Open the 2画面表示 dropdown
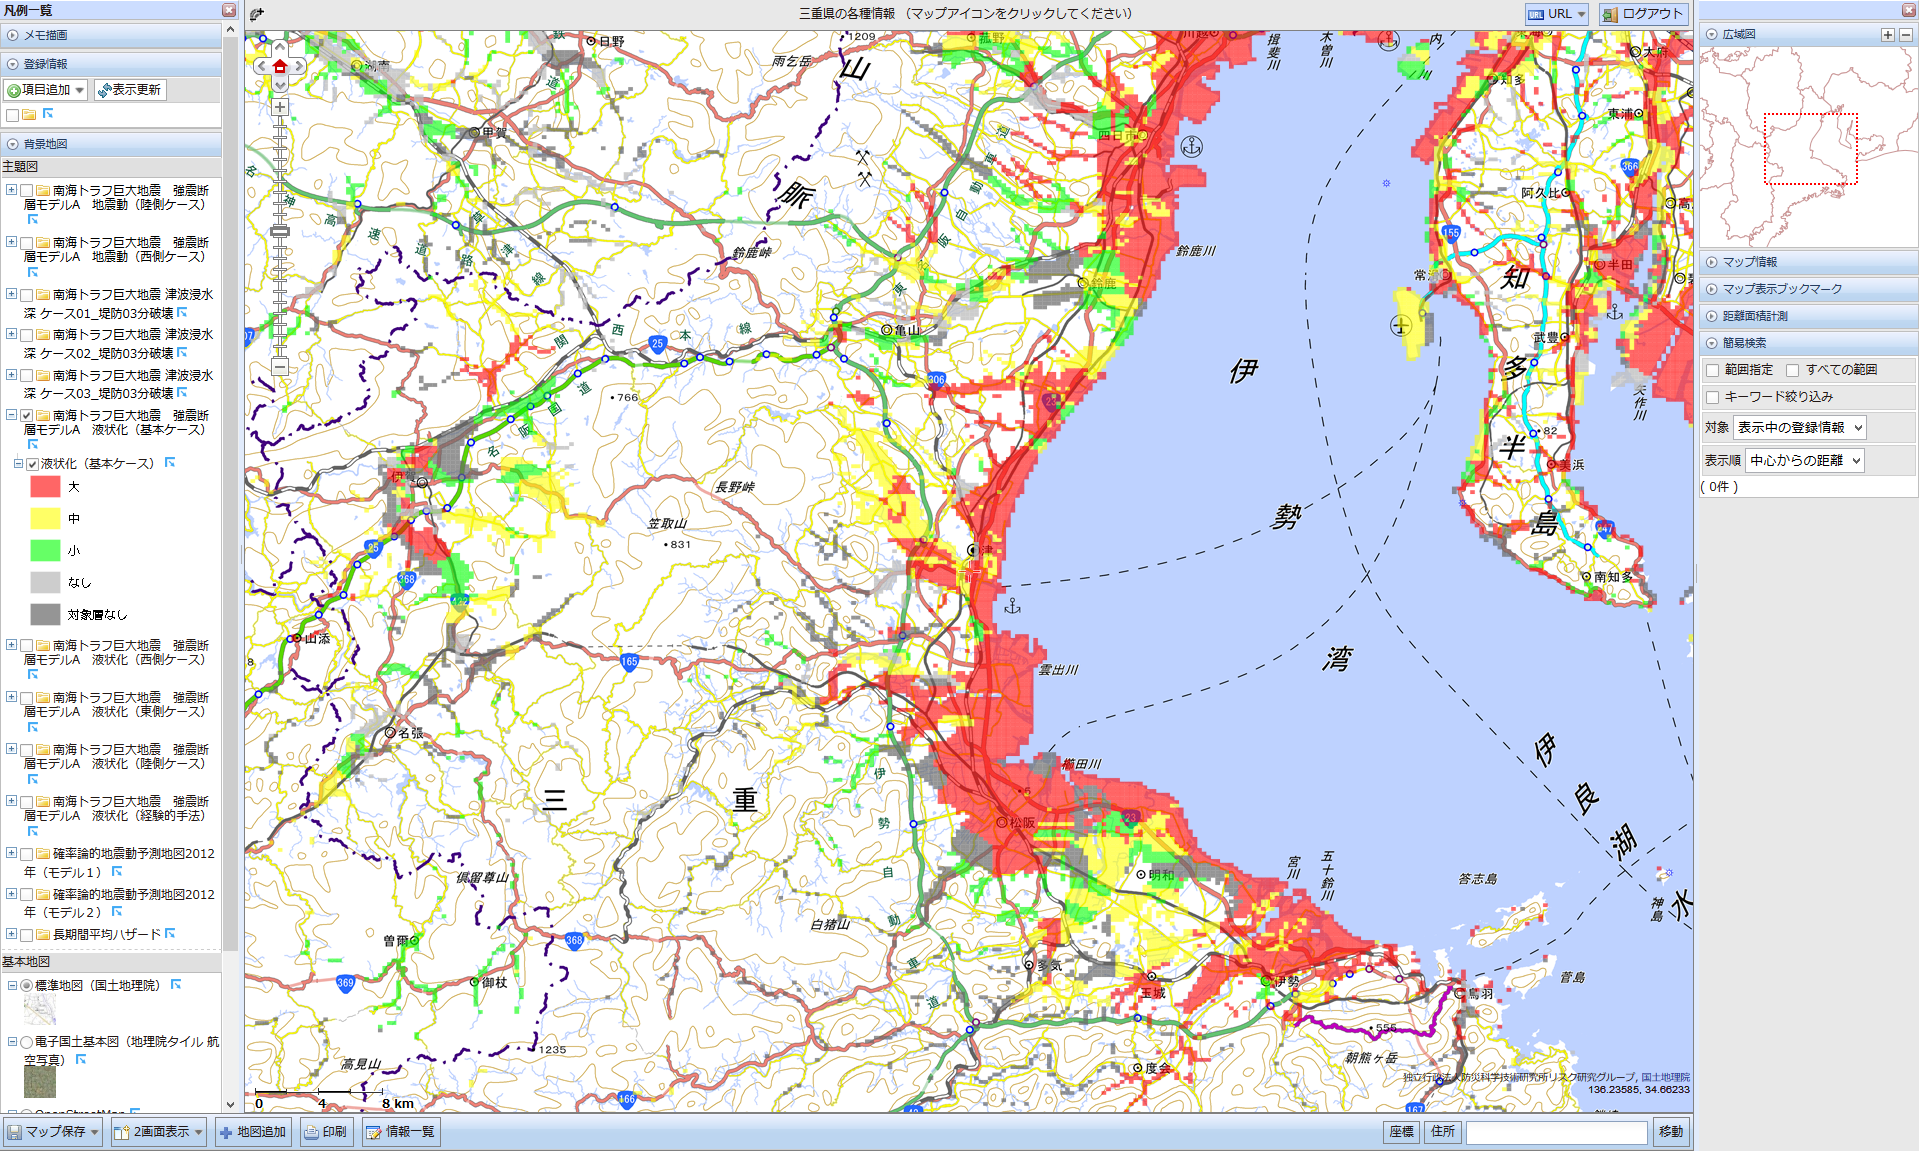Image resolution: width=1919 pixels, height=1151 pixels. (x=158, y=1132)
